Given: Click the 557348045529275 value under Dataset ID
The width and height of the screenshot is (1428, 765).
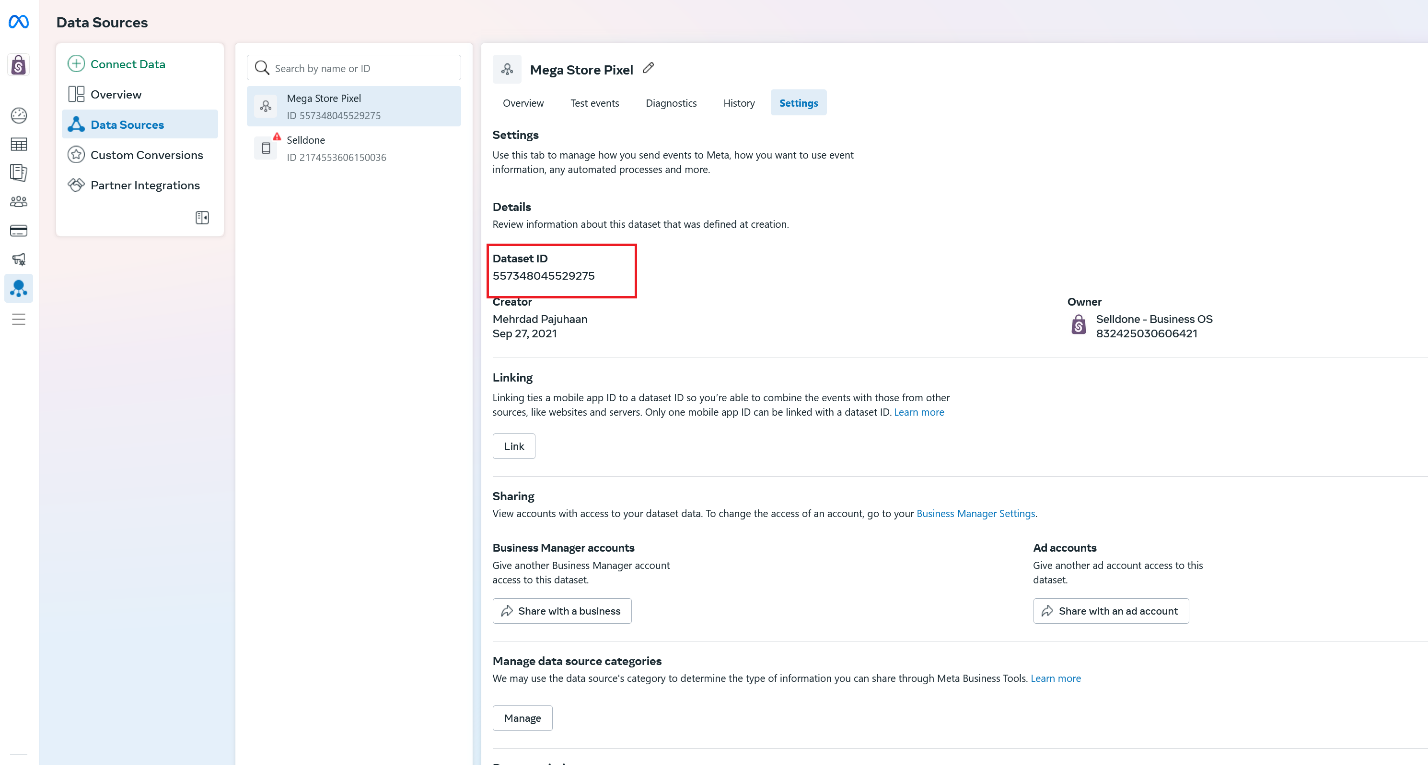Looking at the screenshot, I should pyautogui.click(x=544, y=276).
